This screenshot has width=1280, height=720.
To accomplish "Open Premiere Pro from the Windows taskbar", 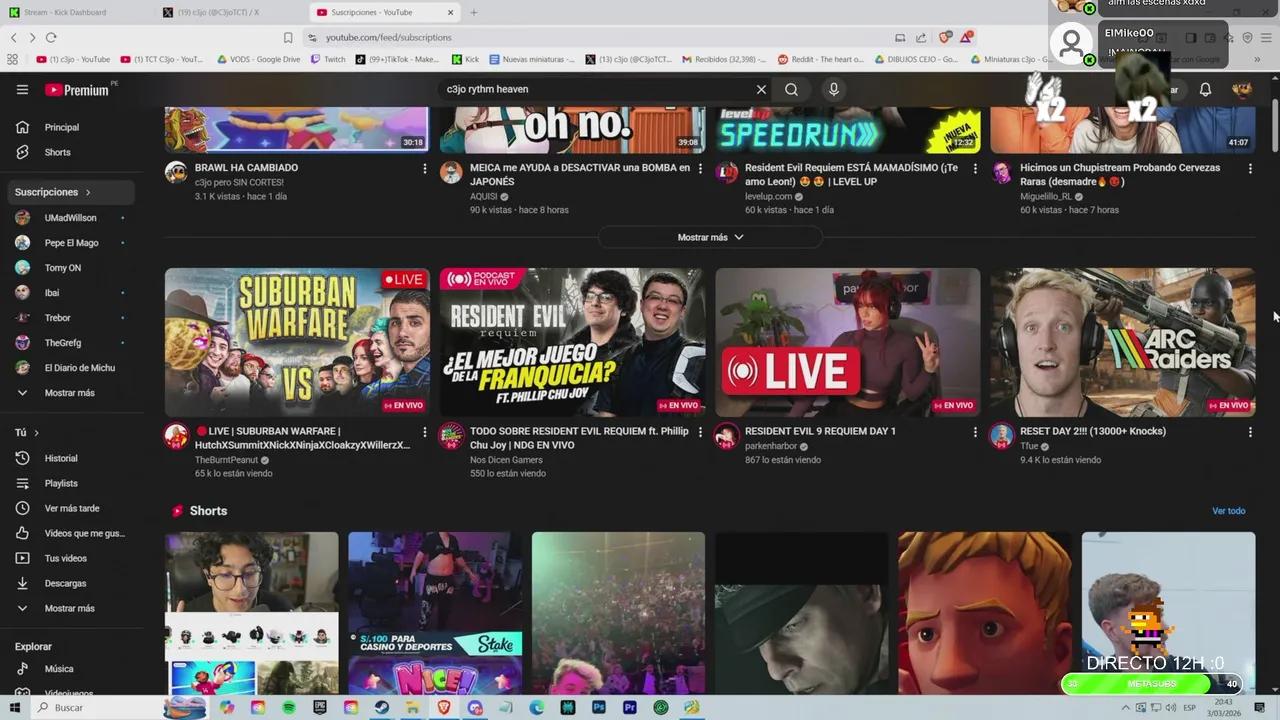I will (x=630, y=707).
